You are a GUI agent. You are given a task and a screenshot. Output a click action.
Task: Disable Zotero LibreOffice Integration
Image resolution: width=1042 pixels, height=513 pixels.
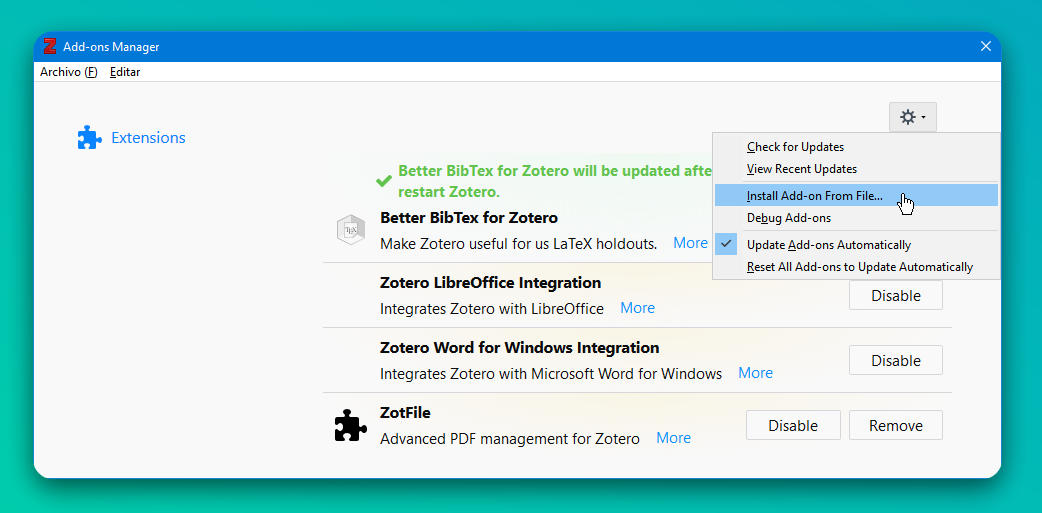tap(896, 295)
